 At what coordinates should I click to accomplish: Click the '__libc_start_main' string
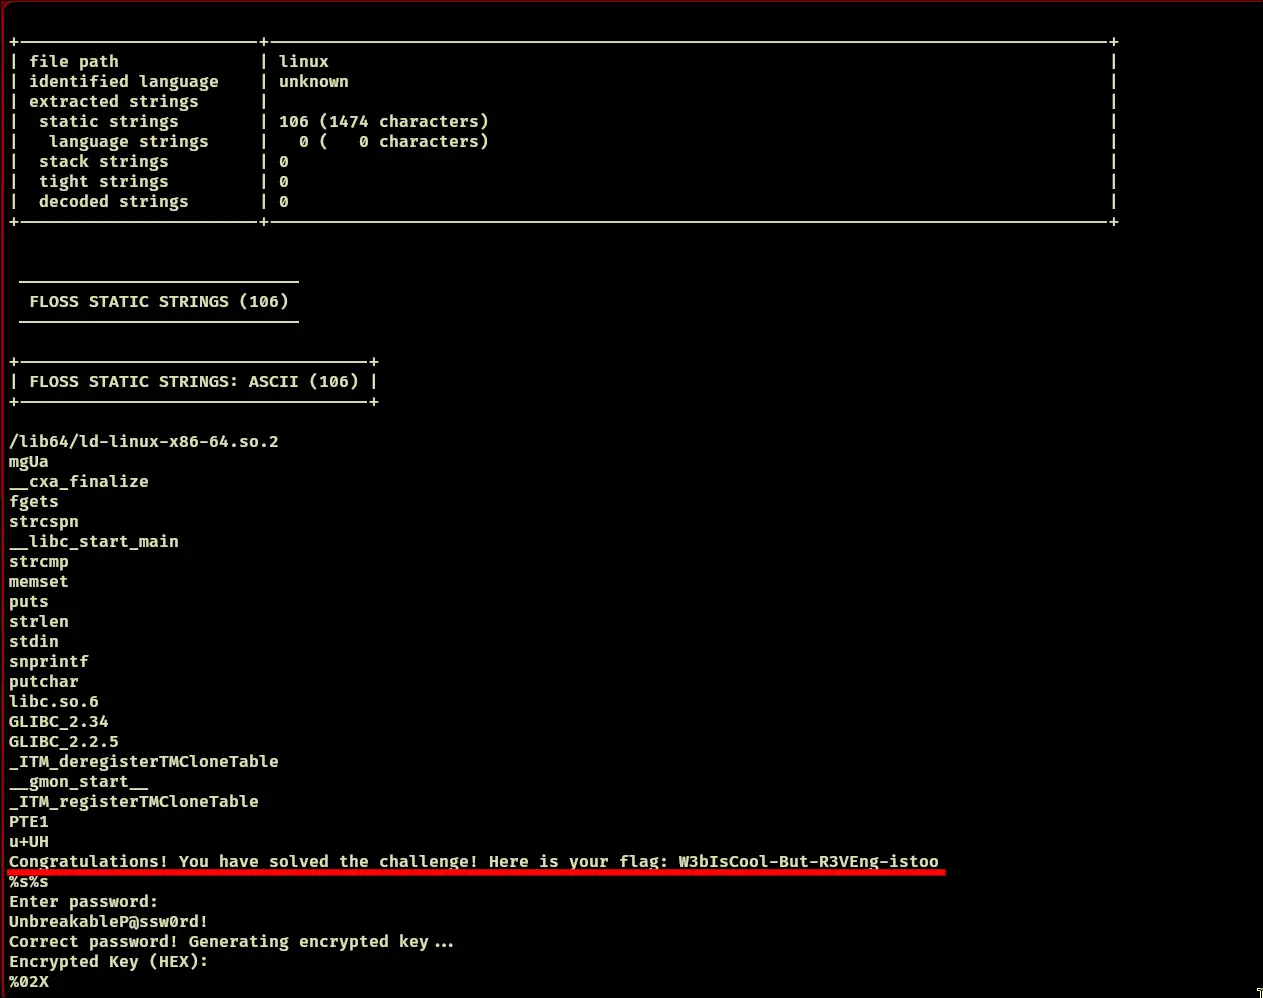(93, 541)
